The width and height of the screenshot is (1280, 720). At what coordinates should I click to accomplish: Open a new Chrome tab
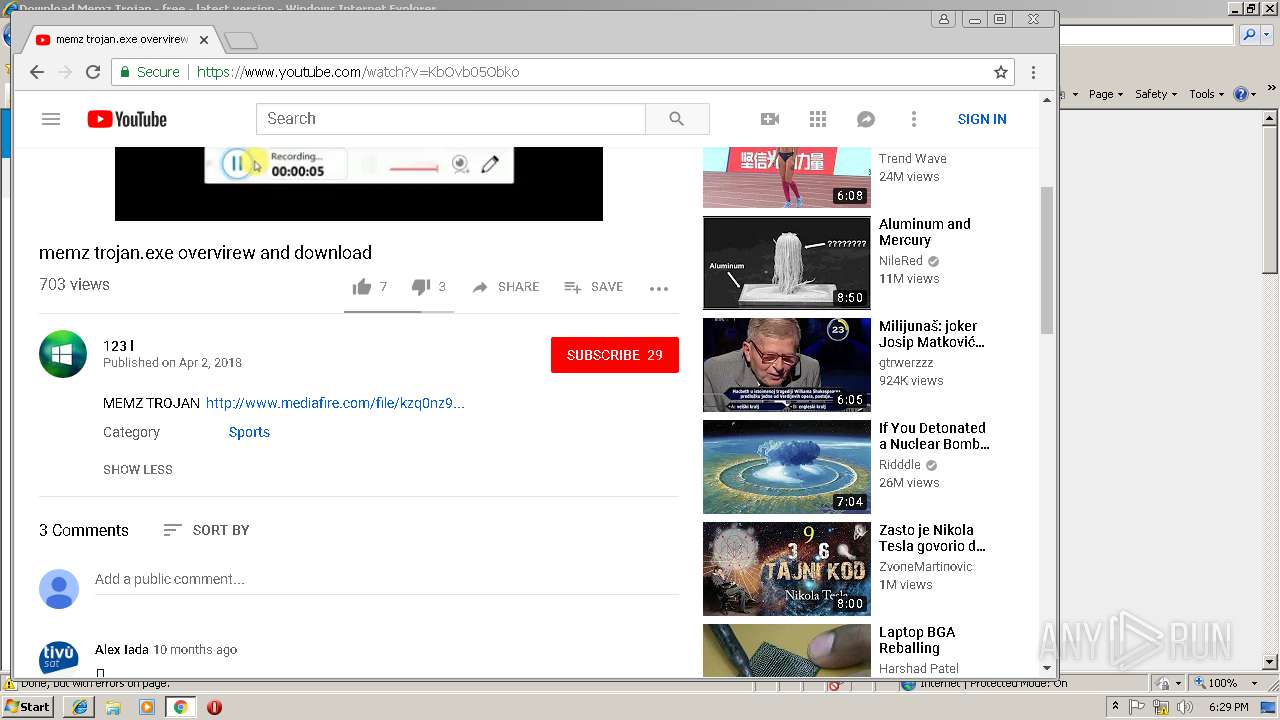pyautogui.click(x=241, y=40)
